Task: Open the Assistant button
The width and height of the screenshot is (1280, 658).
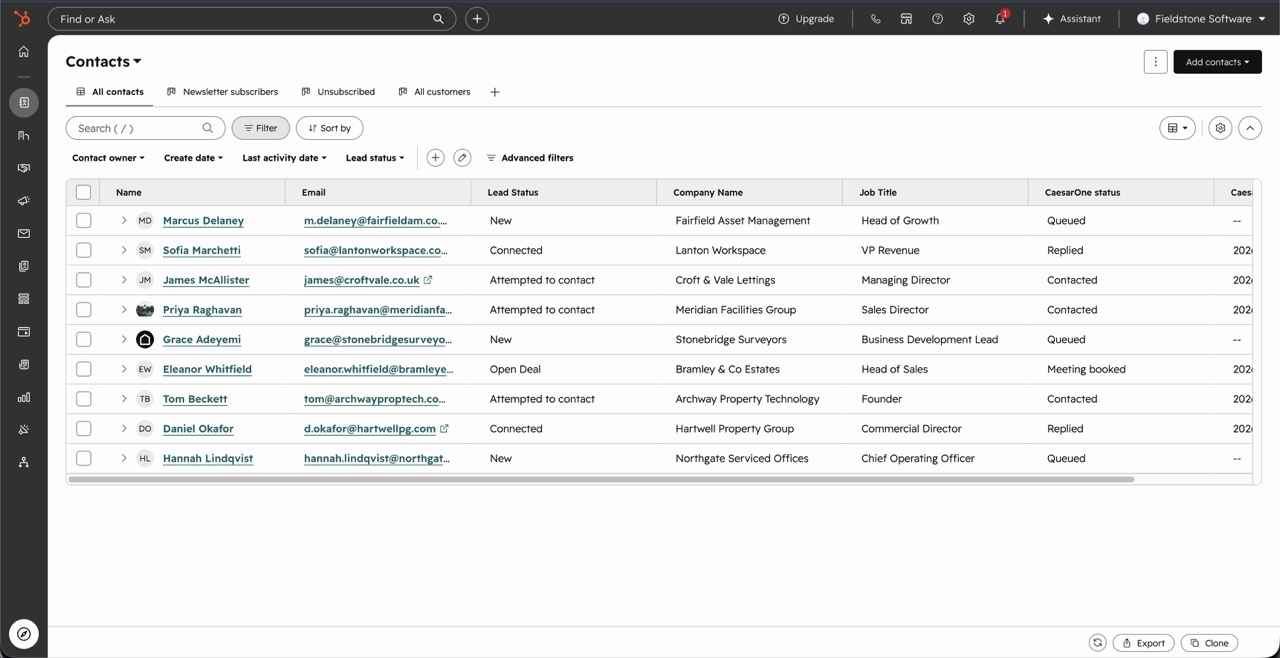Action: pos(1072,19)
